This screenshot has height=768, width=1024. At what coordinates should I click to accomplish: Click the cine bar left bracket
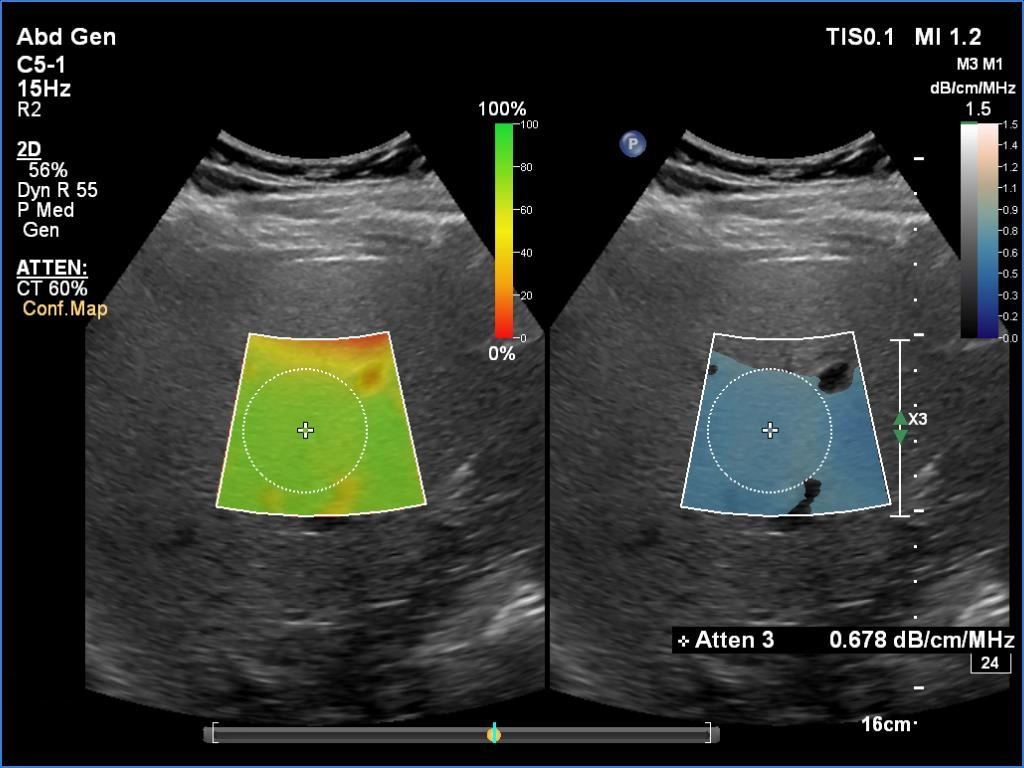209,734
